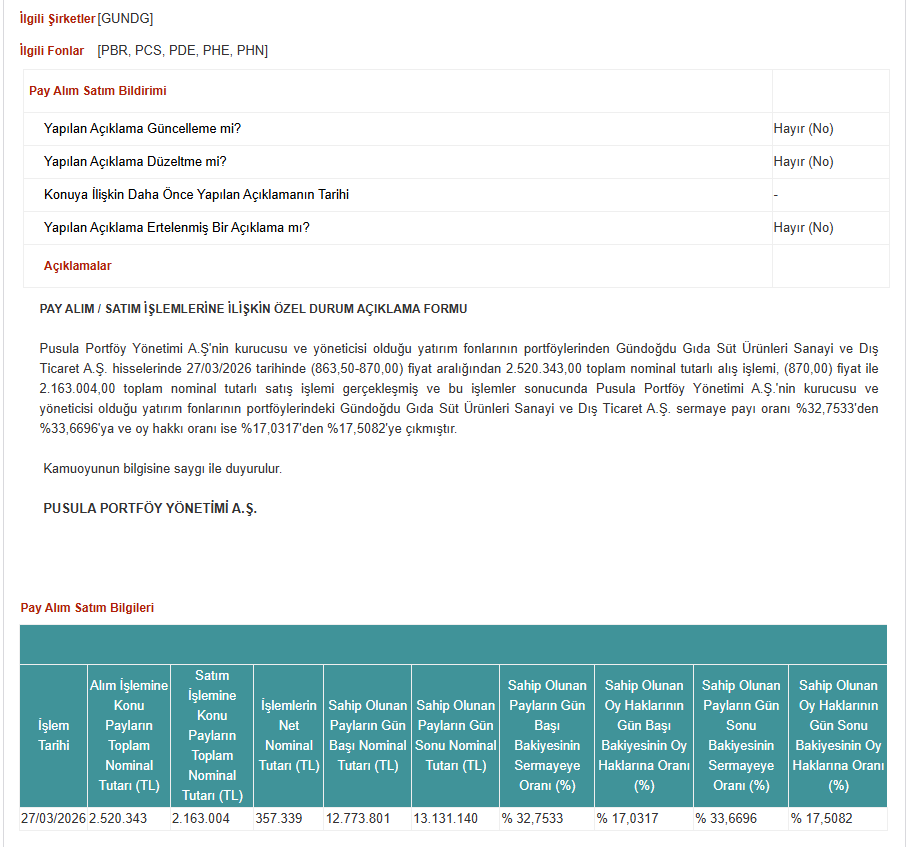Click Alım İşlemine Konu Payların column header
The height and width of the screenshot is (847, 907).
click(129, 735)
